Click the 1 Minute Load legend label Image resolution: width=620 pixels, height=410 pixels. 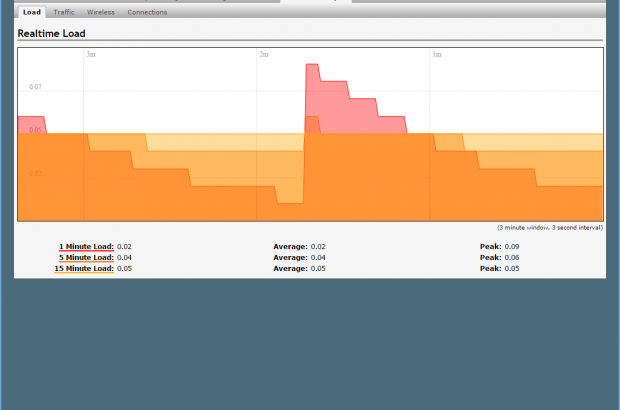pos(87,245)
